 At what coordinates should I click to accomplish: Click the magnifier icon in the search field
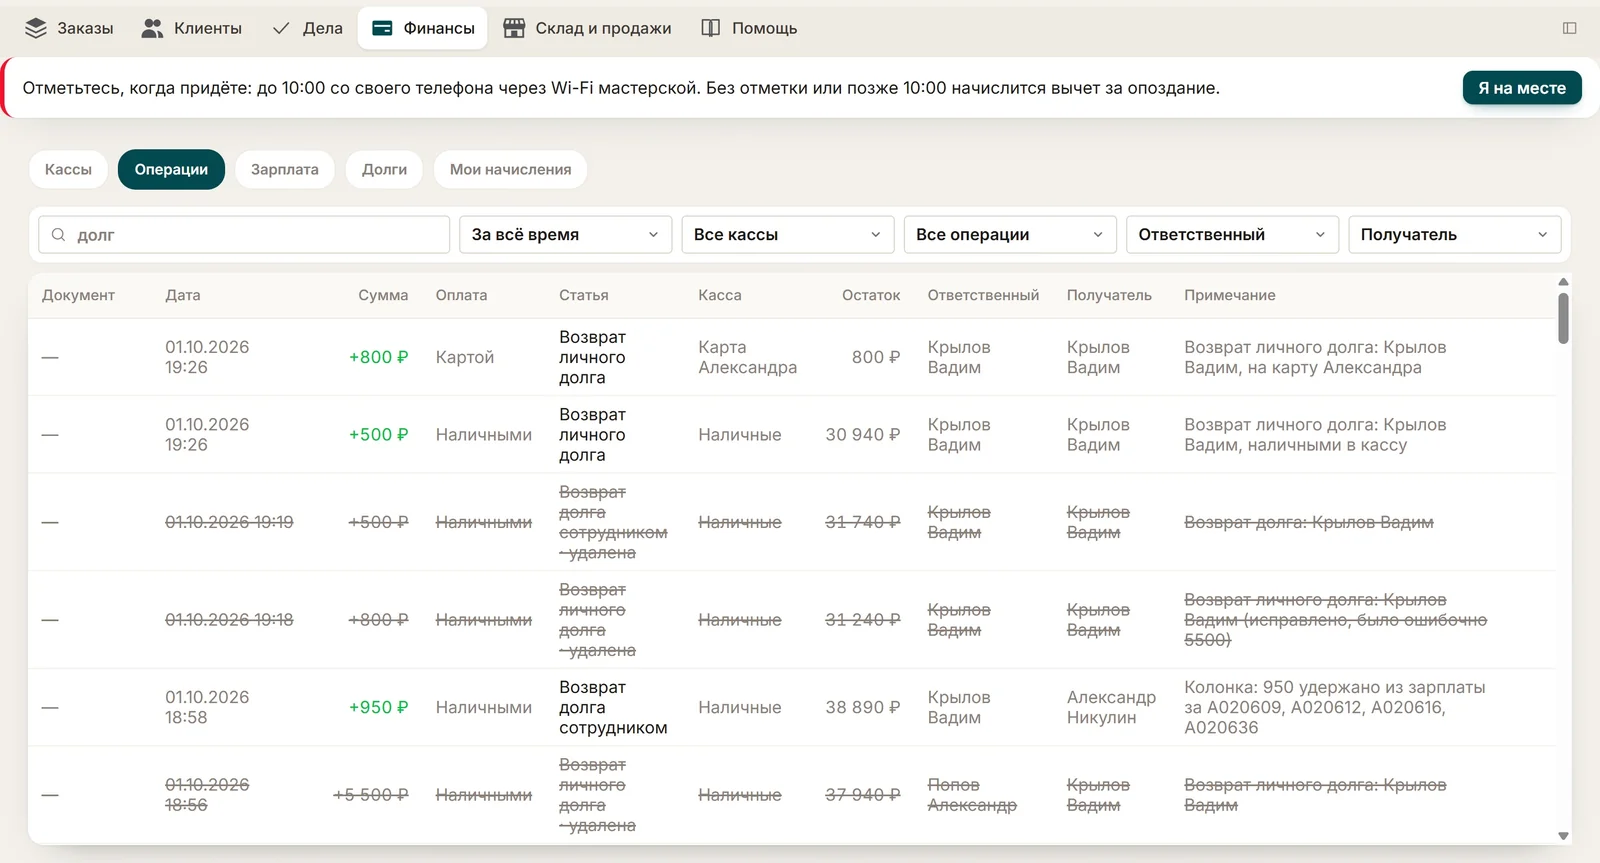tap(58, 234)
